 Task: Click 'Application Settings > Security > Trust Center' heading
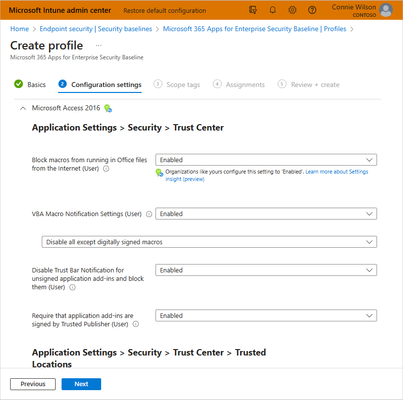click(x=128, y=128)
